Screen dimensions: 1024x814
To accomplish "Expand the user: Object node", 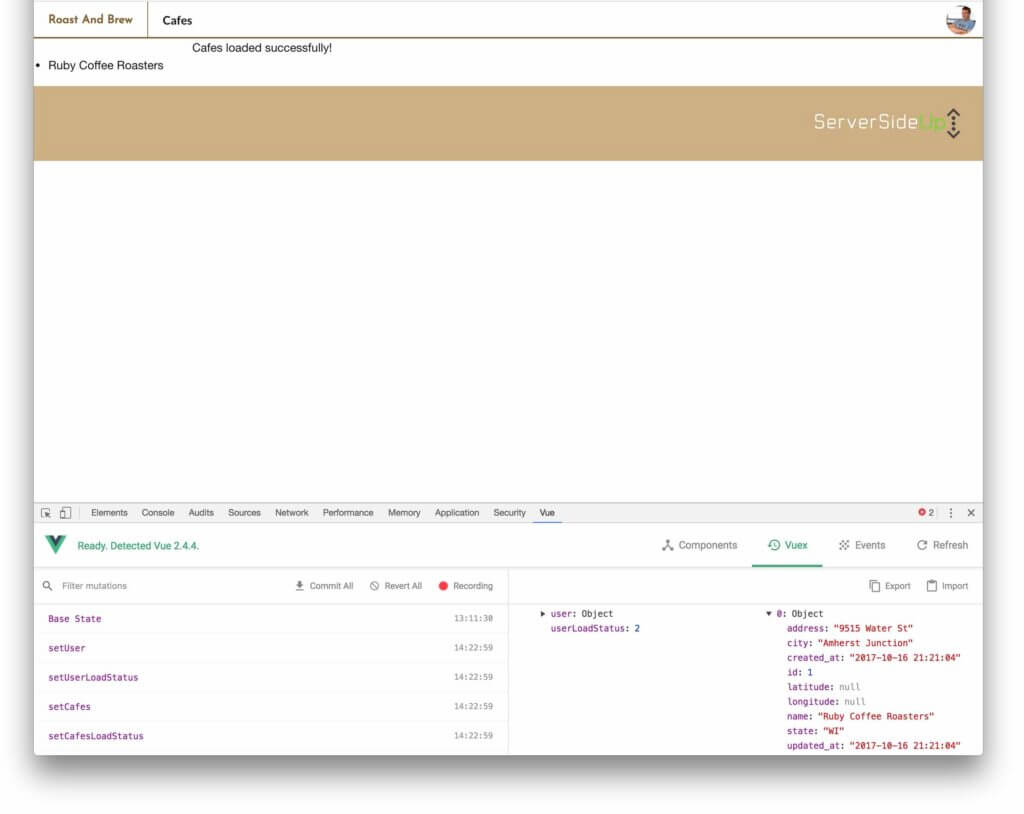I will coord(543,614).
